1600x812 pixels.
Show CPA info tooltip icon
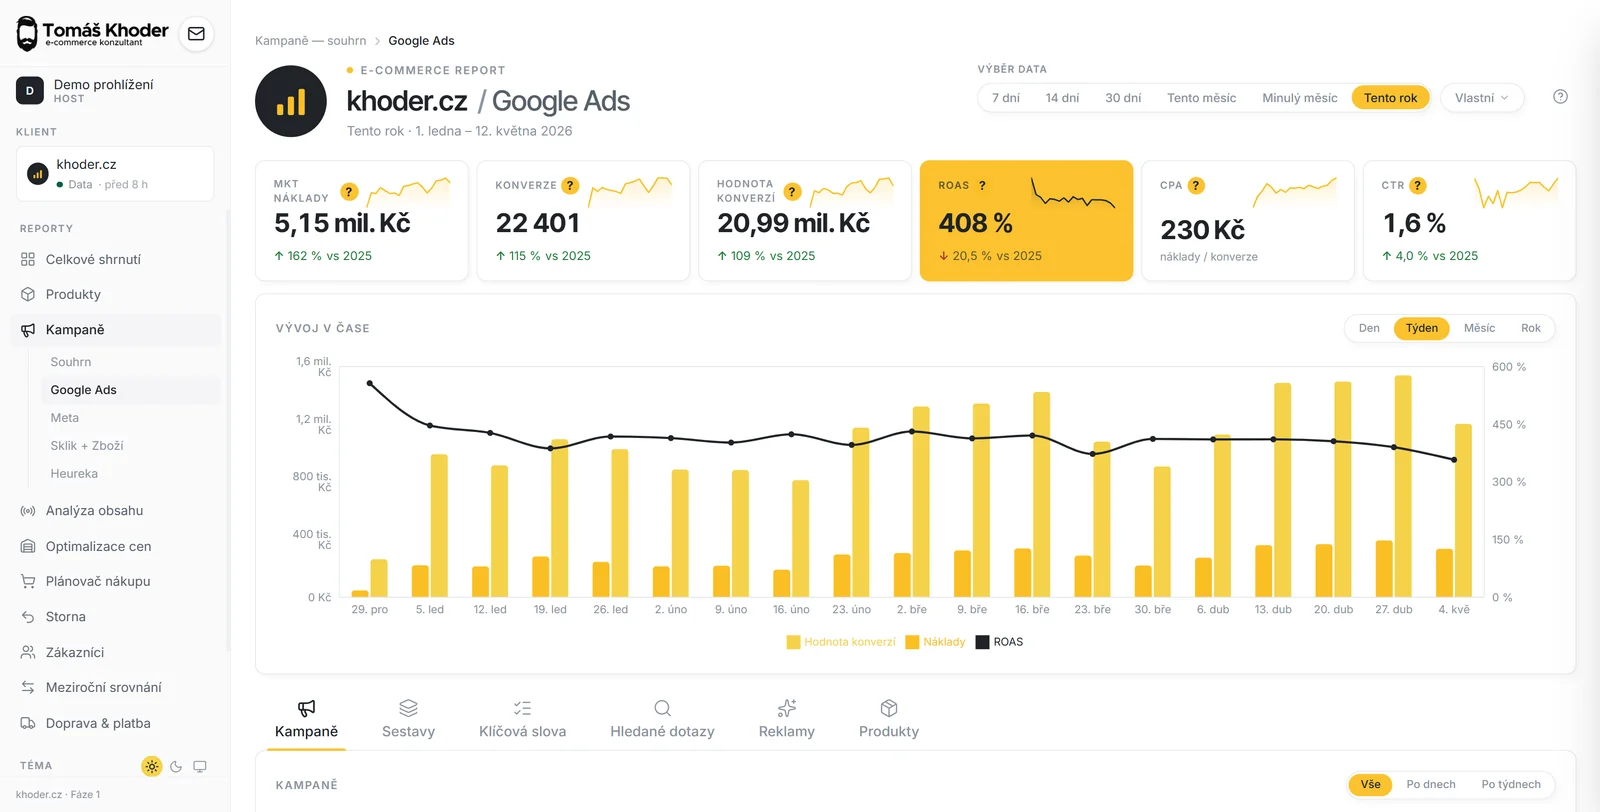coord(1196,185)
